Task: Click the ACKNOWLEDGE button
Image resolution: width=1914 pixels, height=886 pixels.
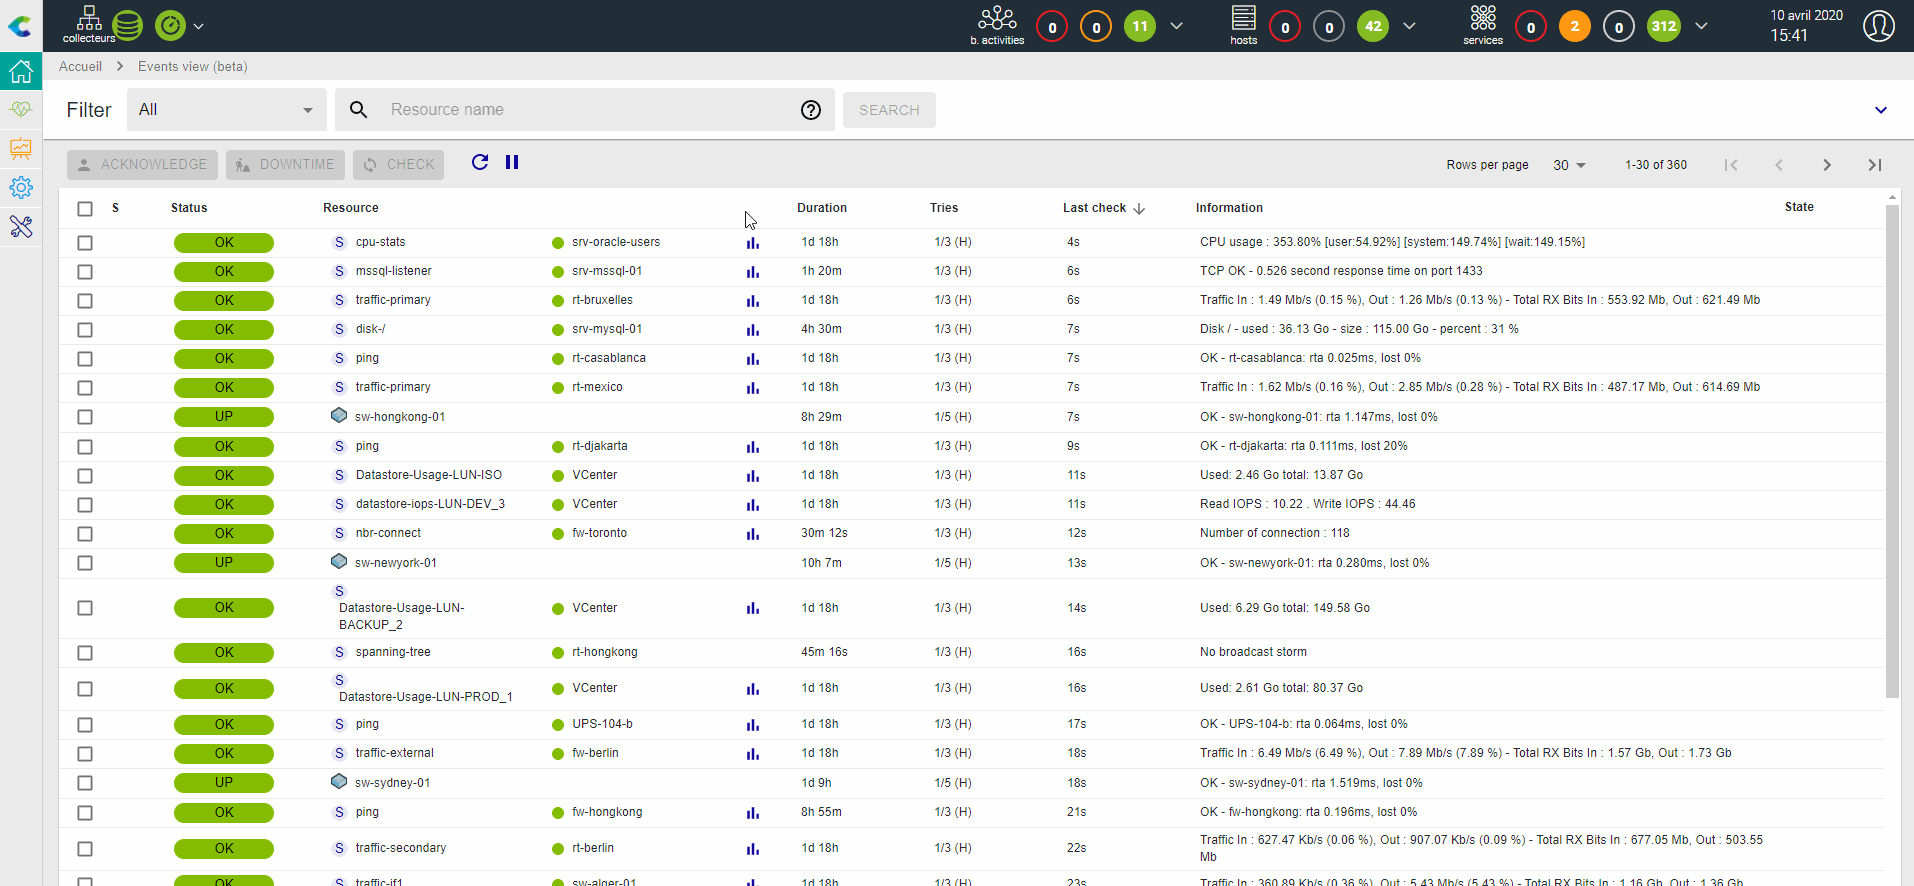Action: point(143,164)
